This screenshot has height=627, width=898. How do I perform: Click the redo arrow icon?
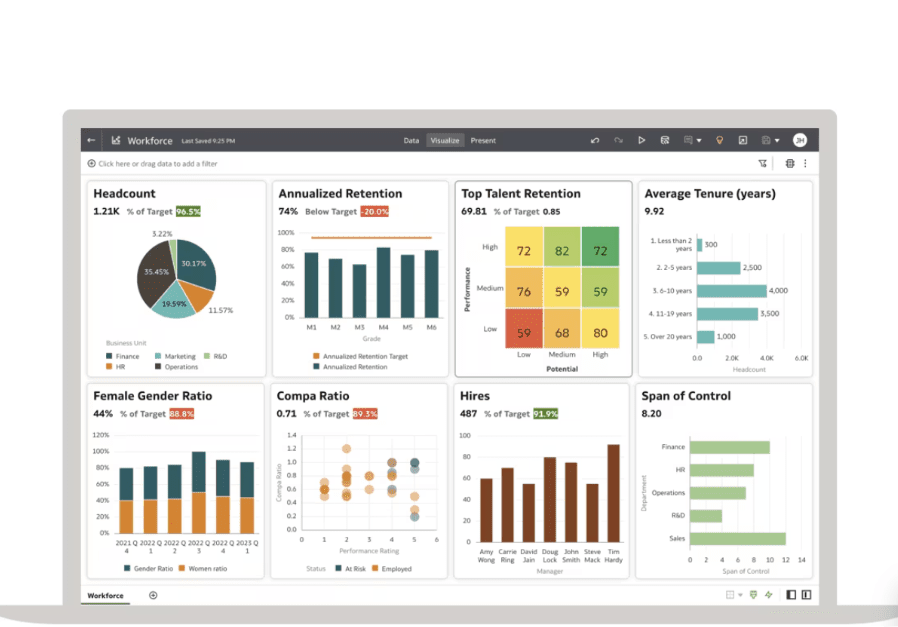point(619,141)
